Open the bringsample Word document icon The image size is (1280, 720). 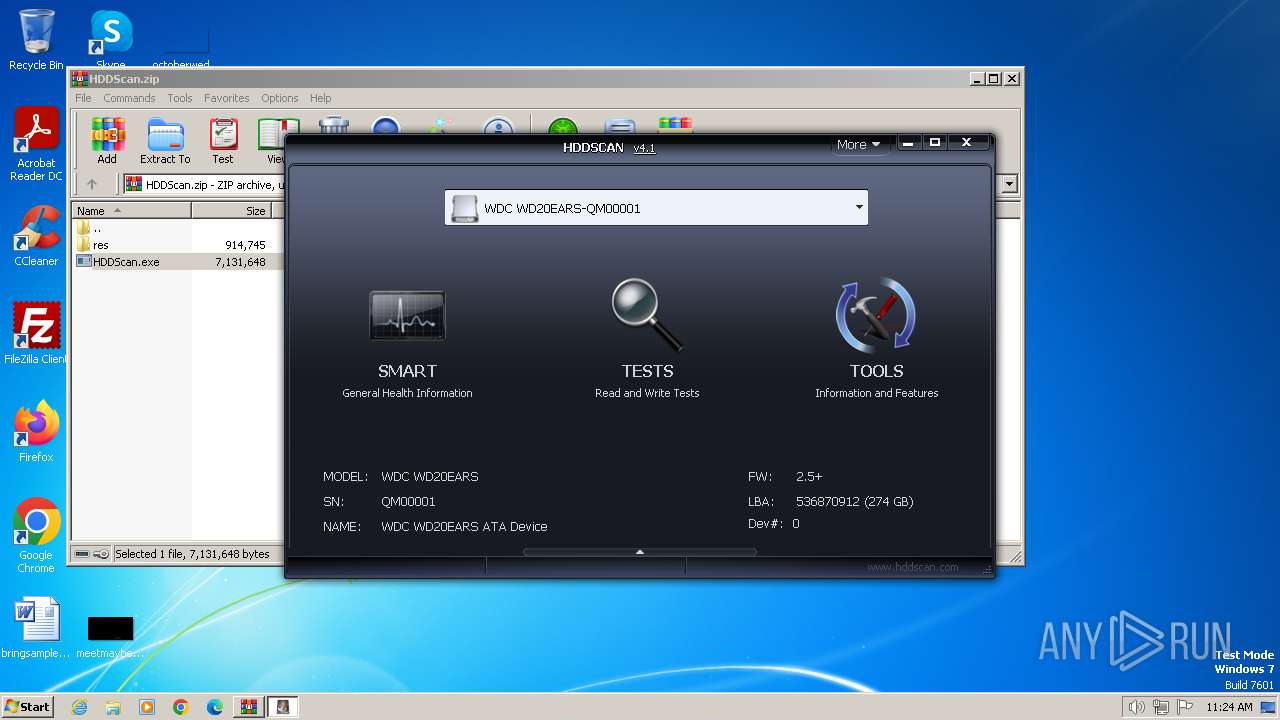point(36,628)
